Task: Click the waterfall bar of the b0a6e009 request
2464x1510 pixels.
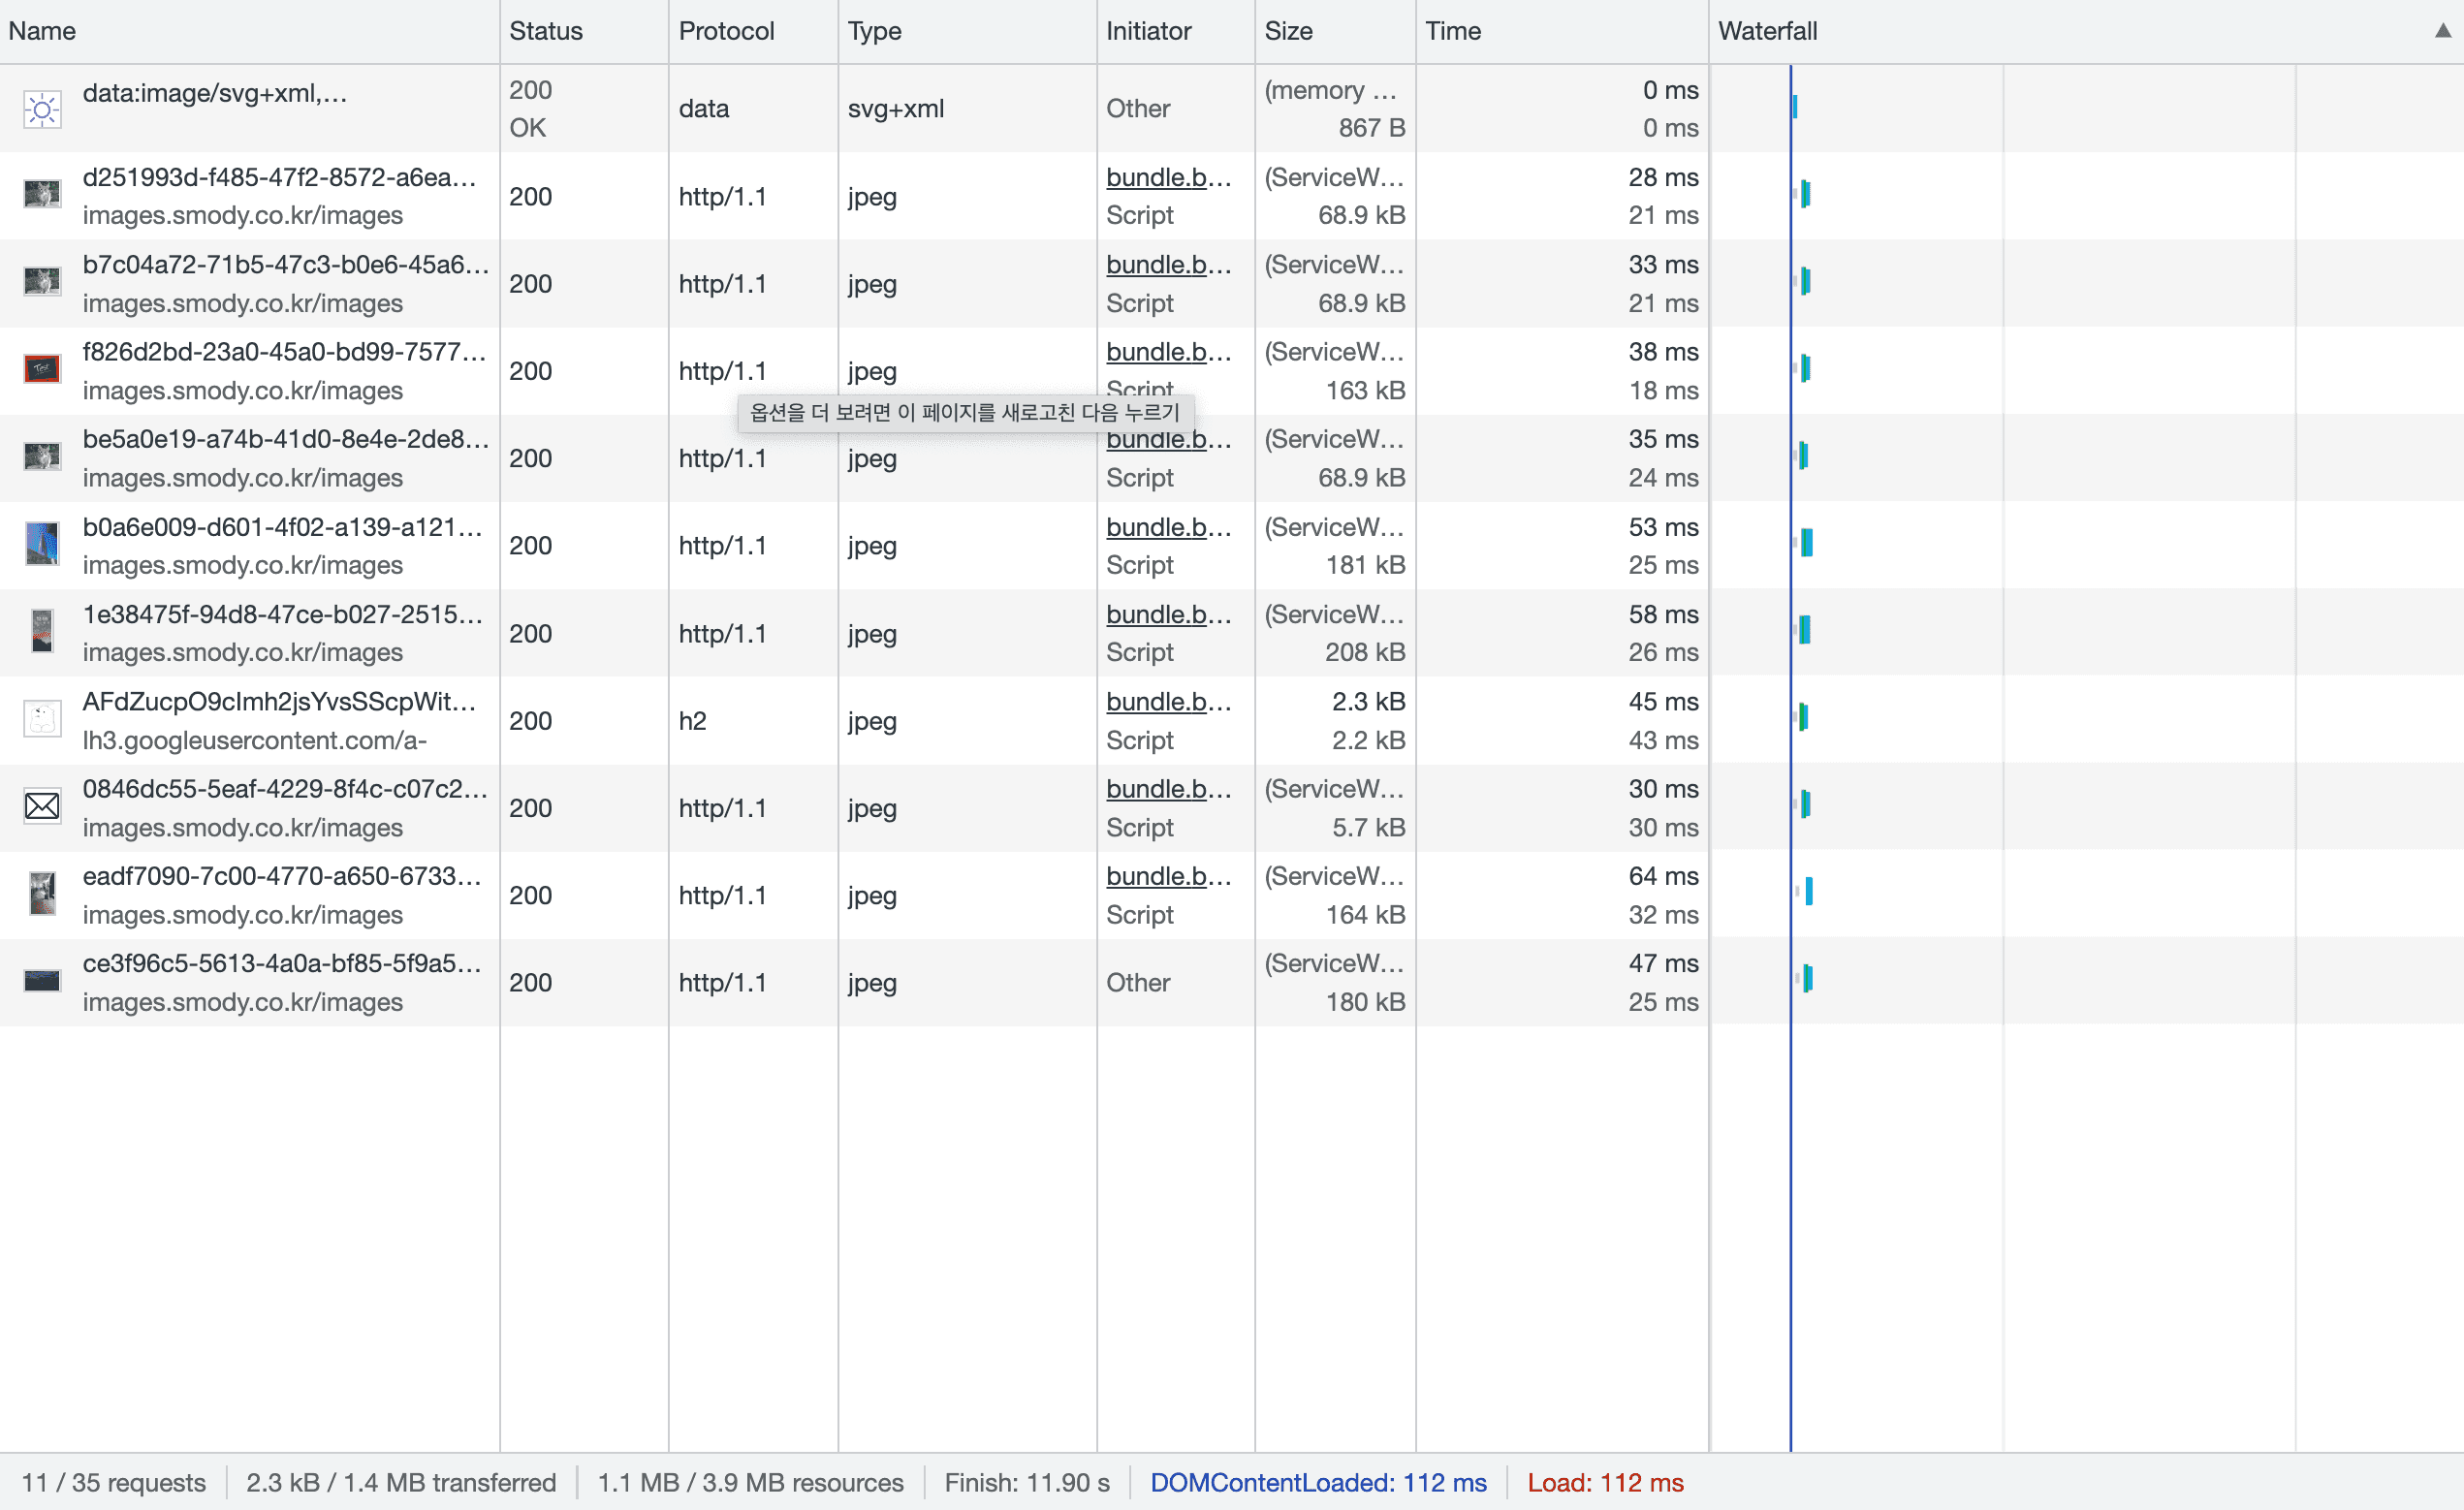Action: coord(1807,543)
